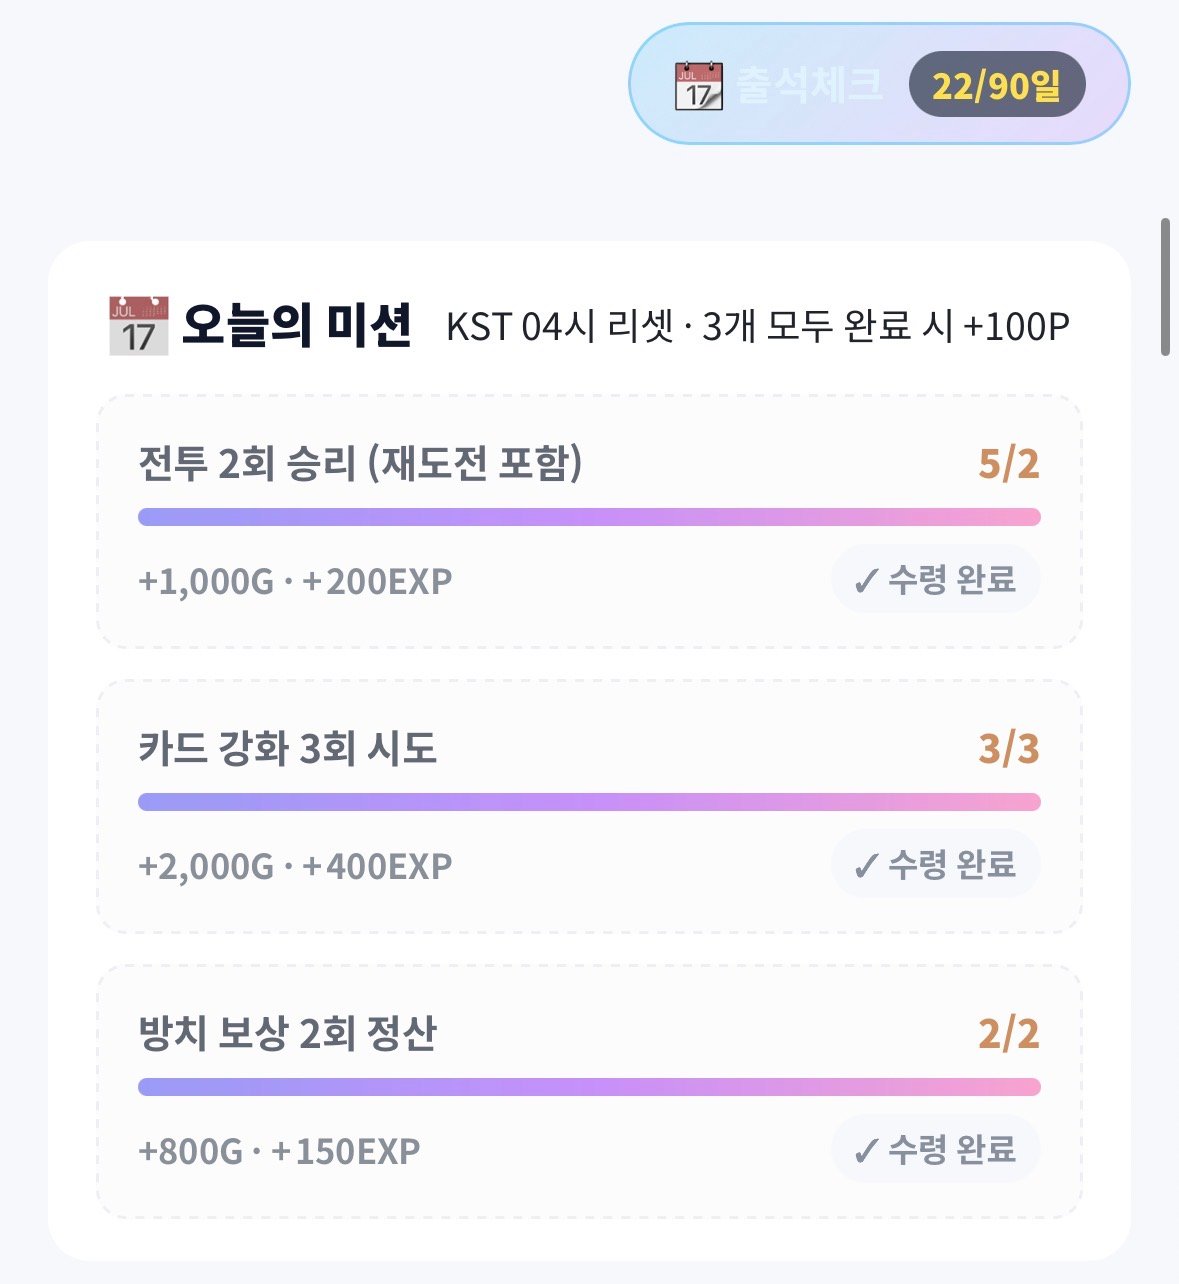Image resolution: width=1179 pixels, height=1284 pixels.
Task: Click the calendar icon in 출석체크 button
Action: click(699, 85)
